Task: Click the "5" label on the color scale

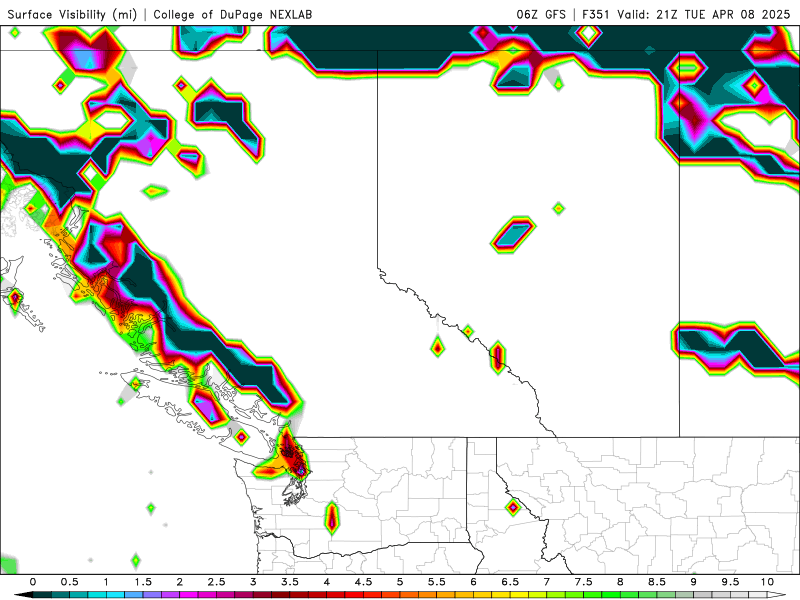Action: 400,582
